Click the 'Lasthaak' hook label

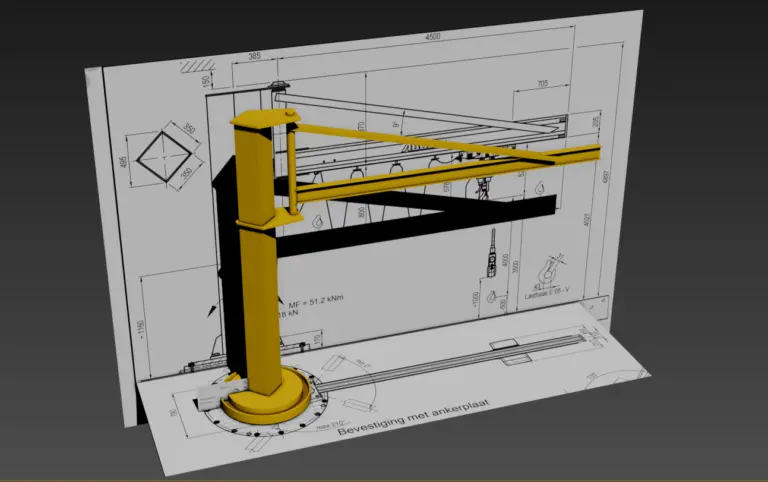pyautogui.click(x=547, y=293)
